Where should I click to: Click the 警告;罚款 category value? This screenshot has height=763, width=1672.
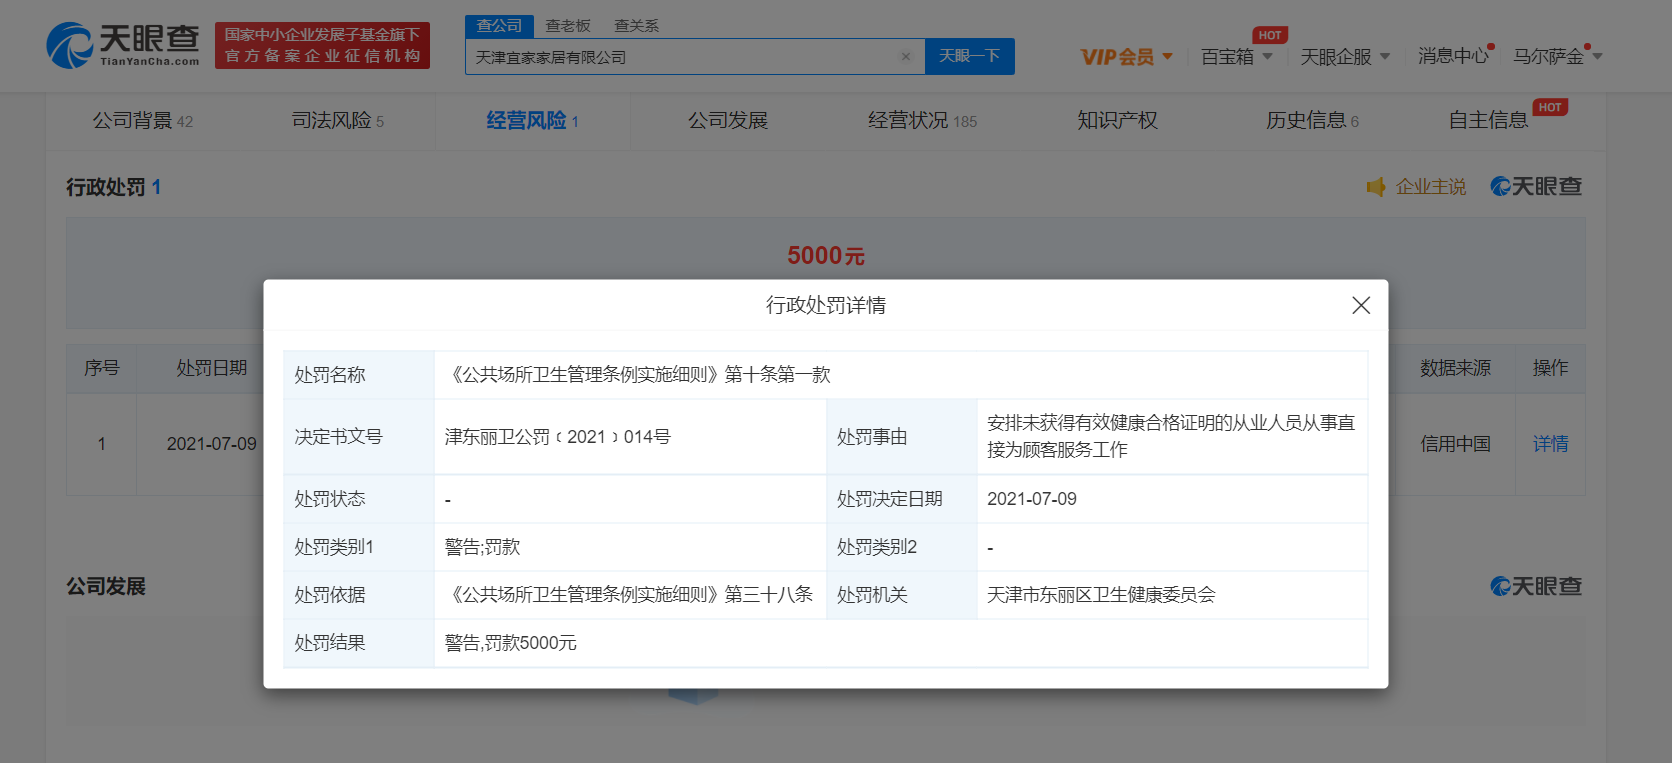click(x=483, y=547)
